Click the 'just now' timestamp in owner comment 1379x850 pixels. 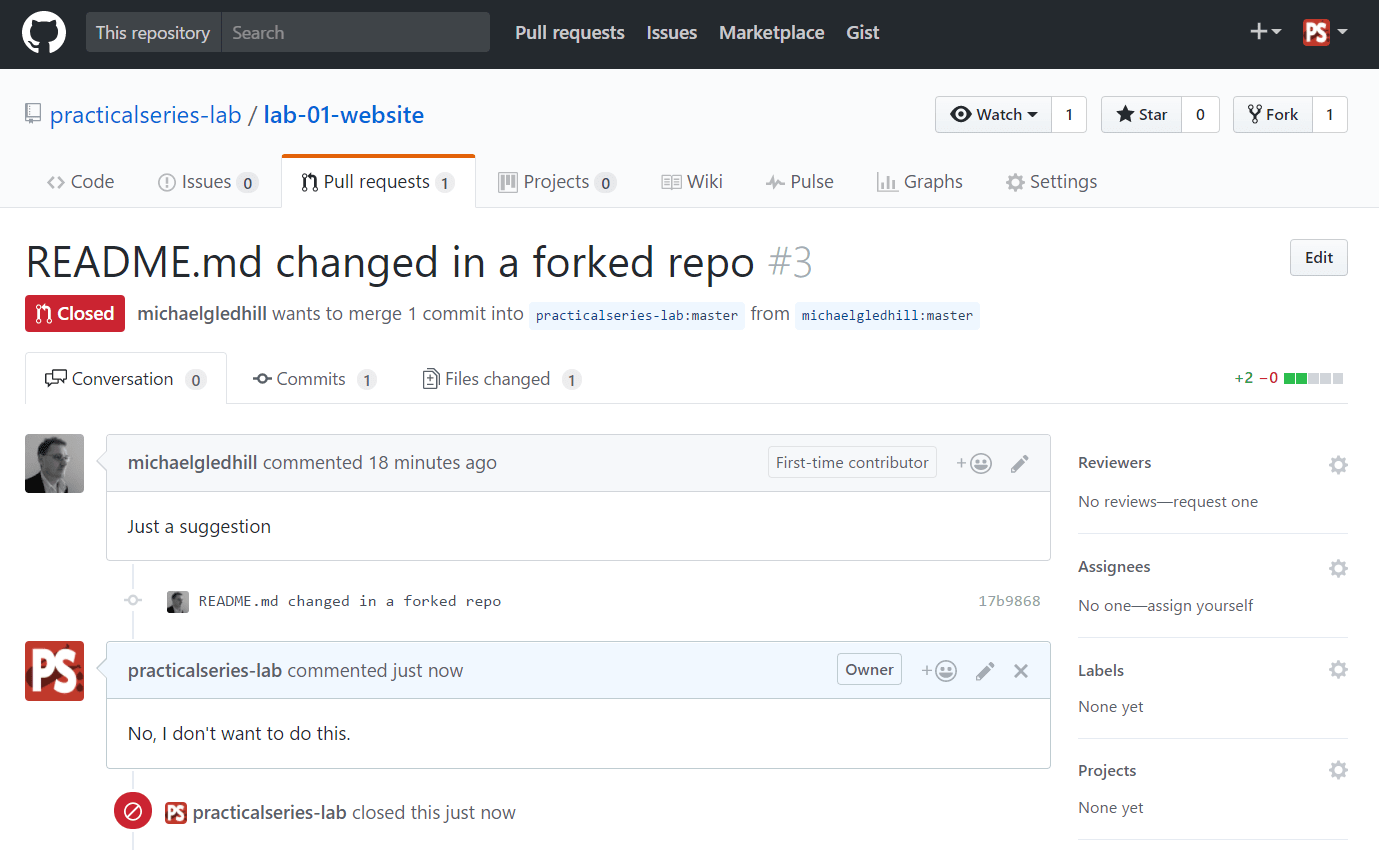click(x=427, y=671)
